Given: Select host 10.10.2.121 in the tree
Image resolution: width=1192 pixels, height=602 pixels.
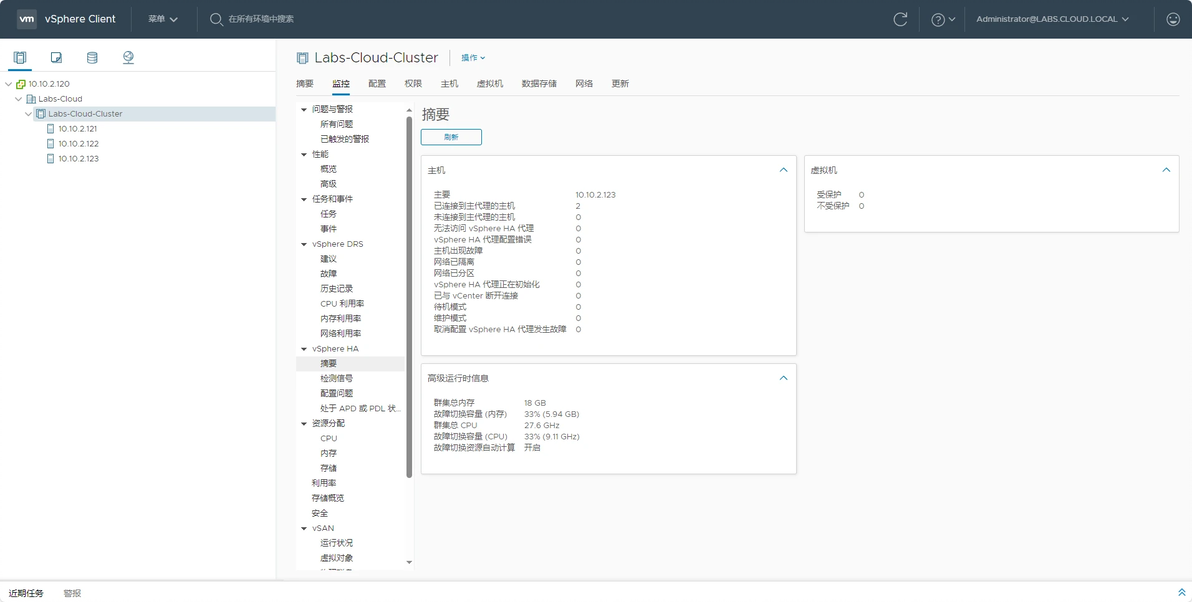Looking at the screenshot, I should pos(78,128).
